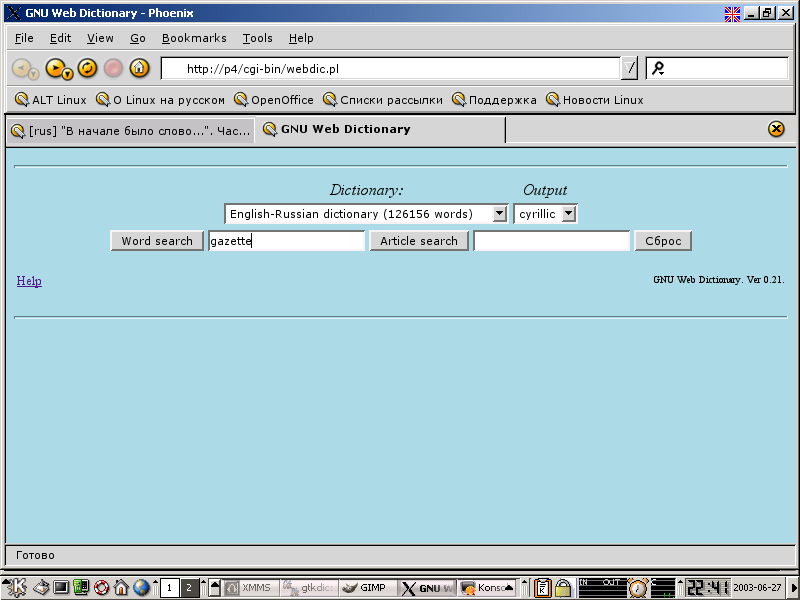The image size is (800, 600).
Task: Click the terminal screen icon in the panel
Action: point(61,588)
